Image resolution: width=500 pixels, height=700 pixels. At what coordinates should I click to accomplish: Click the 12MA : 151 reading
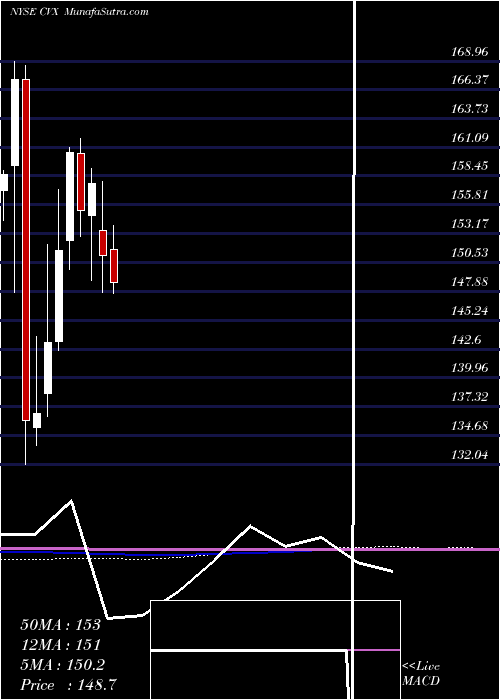[61, 644]
